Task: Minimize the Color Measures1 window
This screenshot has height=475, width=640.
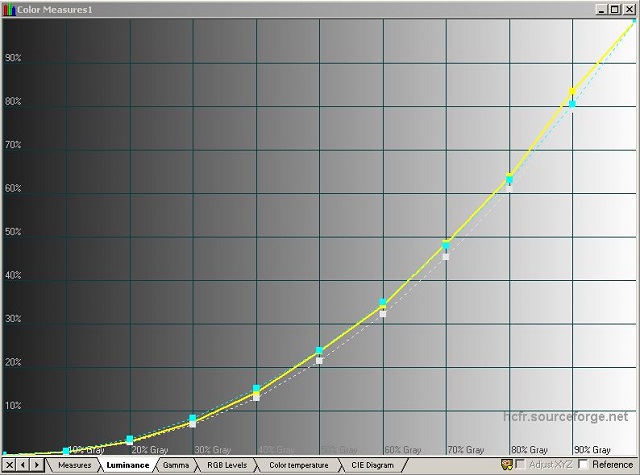Action: point(601,9)
